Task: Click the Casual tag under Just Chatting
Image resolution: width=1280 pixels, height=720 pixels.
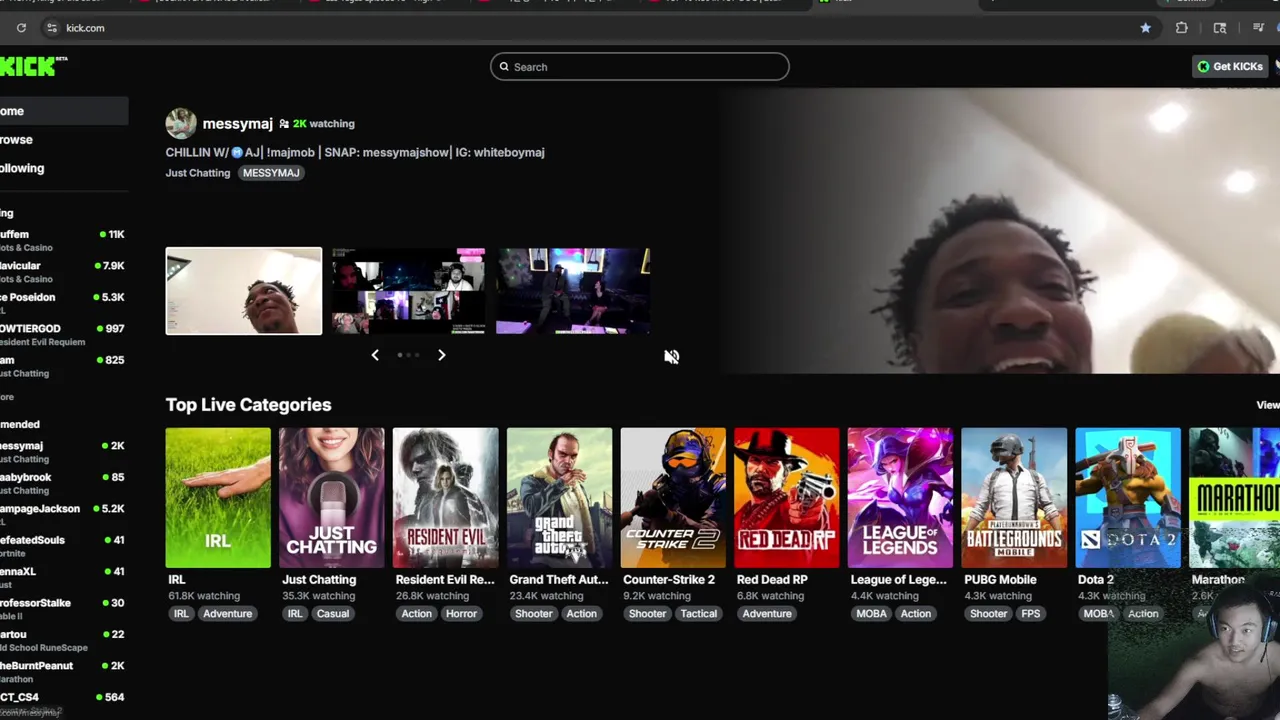Action: [x=333, y=614]
